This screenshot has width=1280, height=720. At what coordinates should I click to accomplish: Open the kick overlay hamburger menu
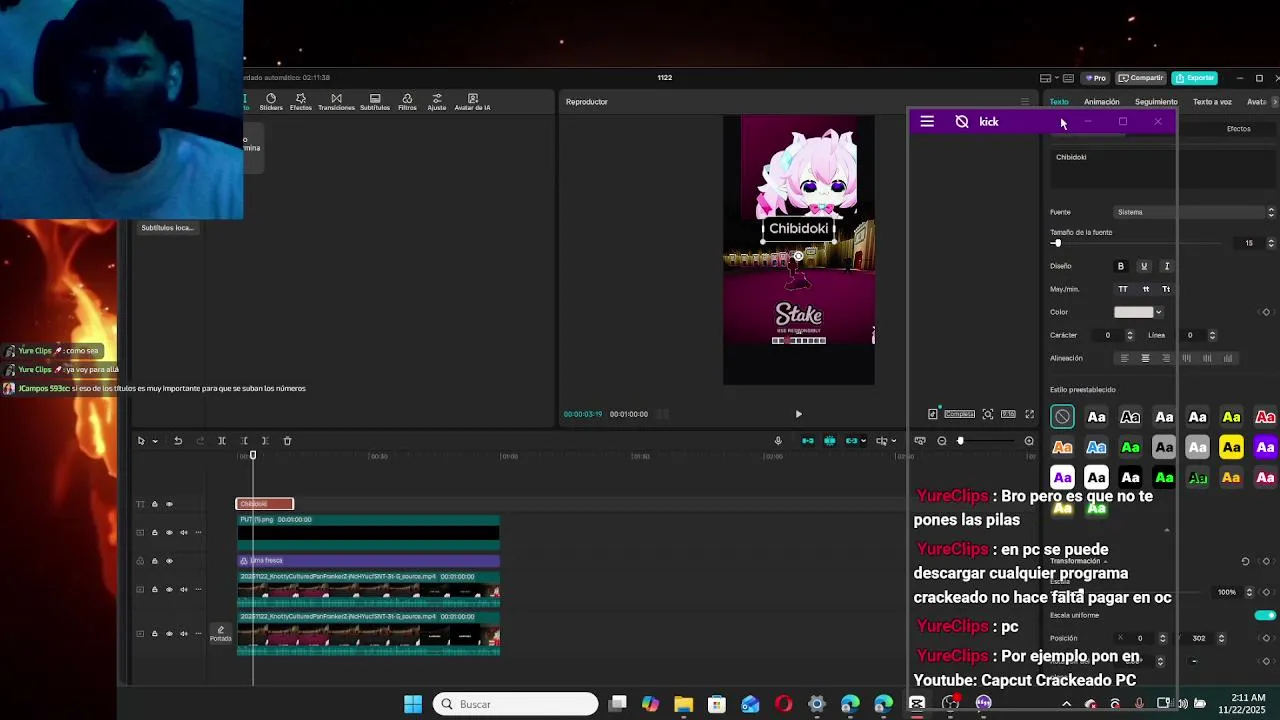pyautogui.click(x=927, y=122)
